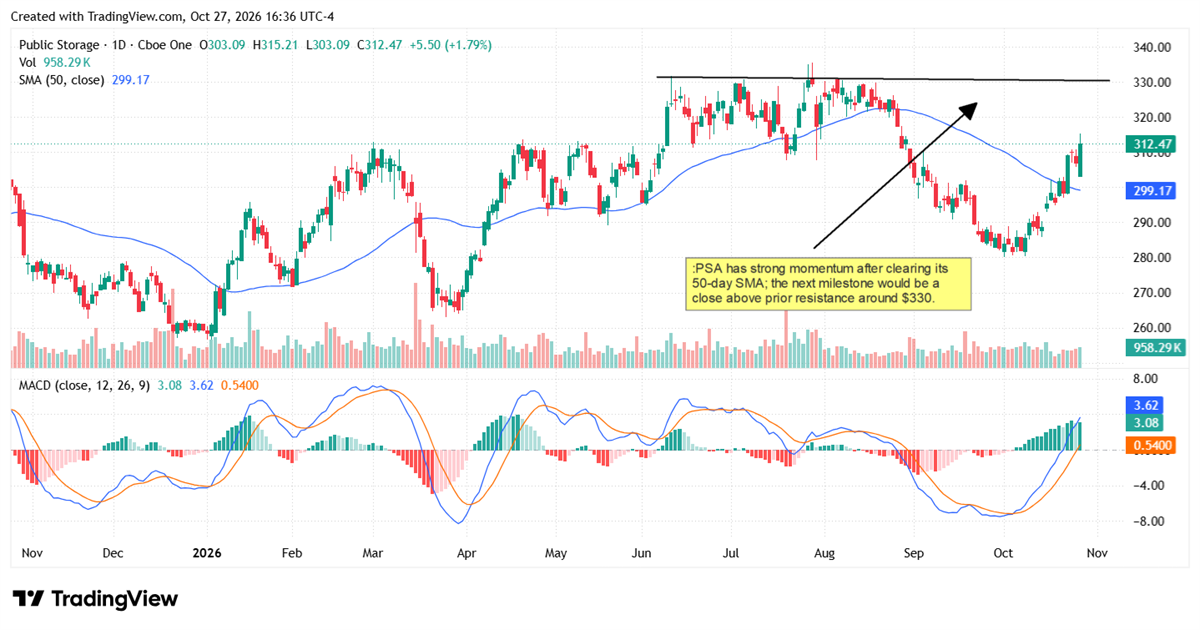Click the blue 299.17 SMA tag on axis

click(1153, 190)
